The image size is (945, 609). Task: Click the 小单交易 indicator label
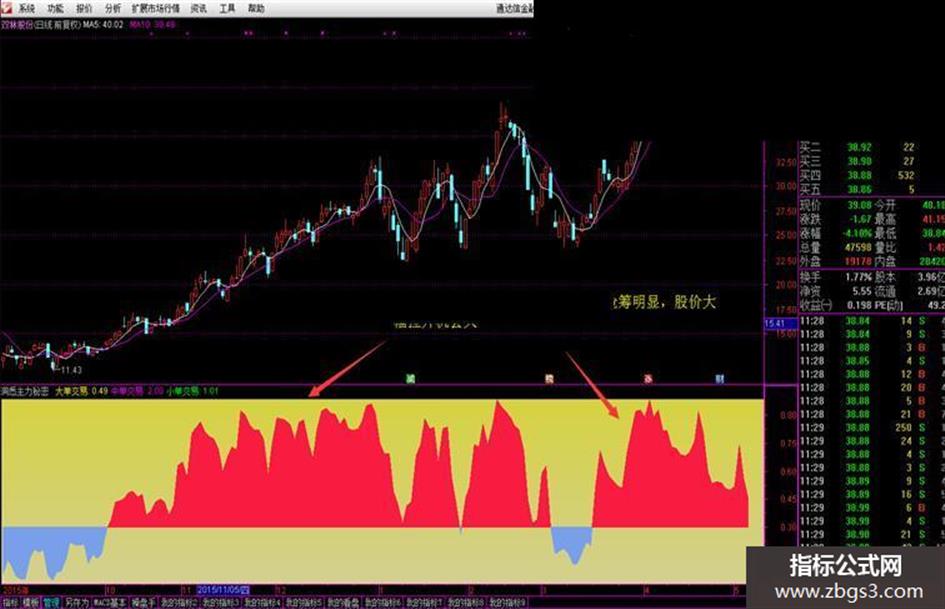[183, 391]
